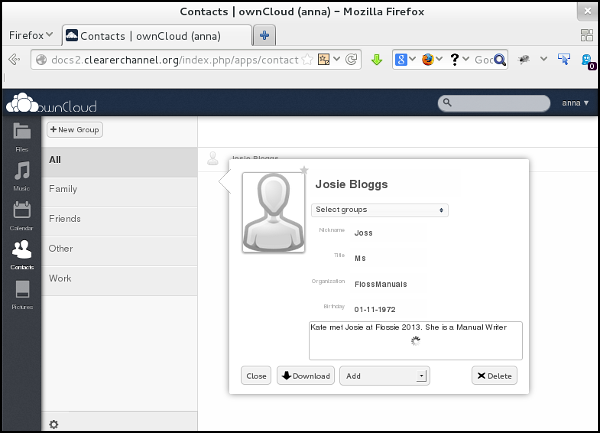
Task: Expand the Add field dropdown
Action: tap(384, 376)
